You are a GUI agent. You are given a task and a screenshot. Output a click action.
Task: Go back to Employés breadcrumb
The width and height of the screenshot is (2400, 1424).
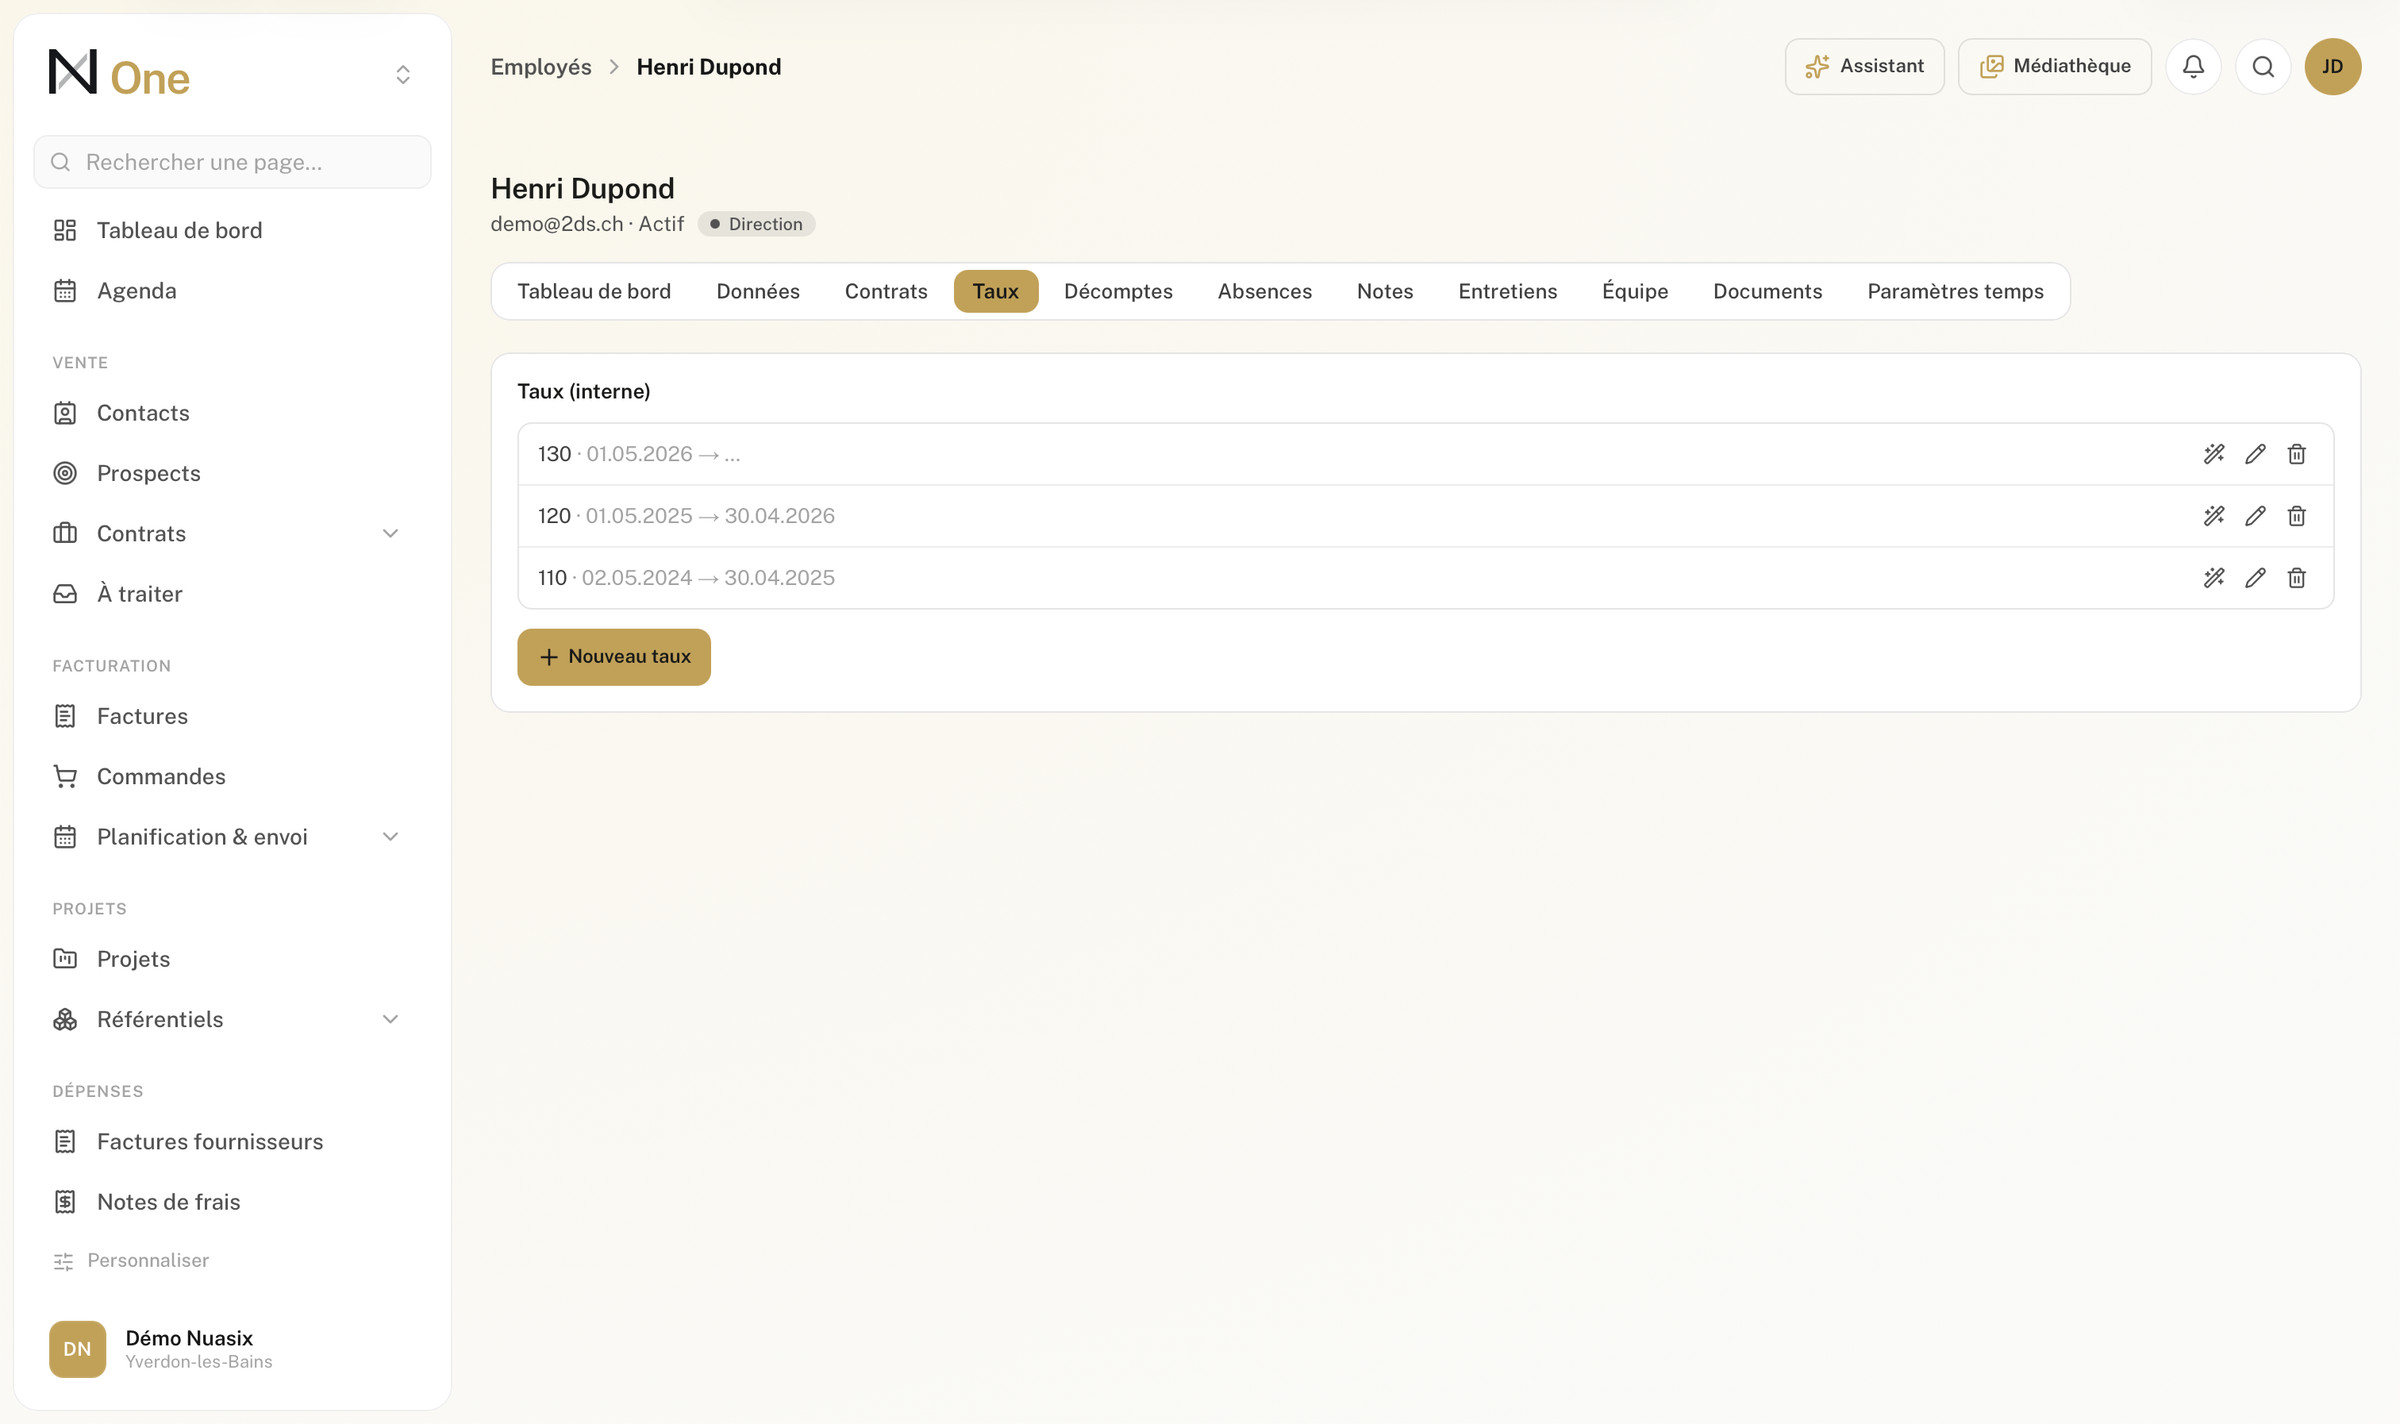[541, 67]
